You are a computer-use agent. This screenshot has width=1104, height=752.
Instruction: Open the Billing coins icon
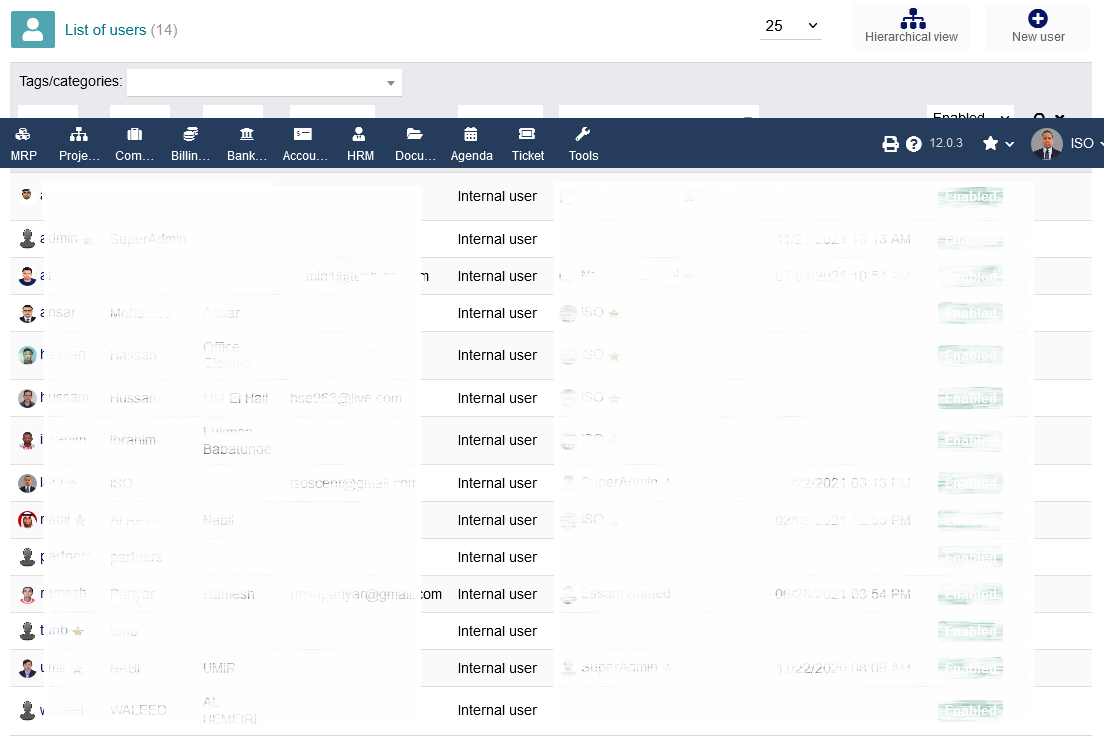190,134
